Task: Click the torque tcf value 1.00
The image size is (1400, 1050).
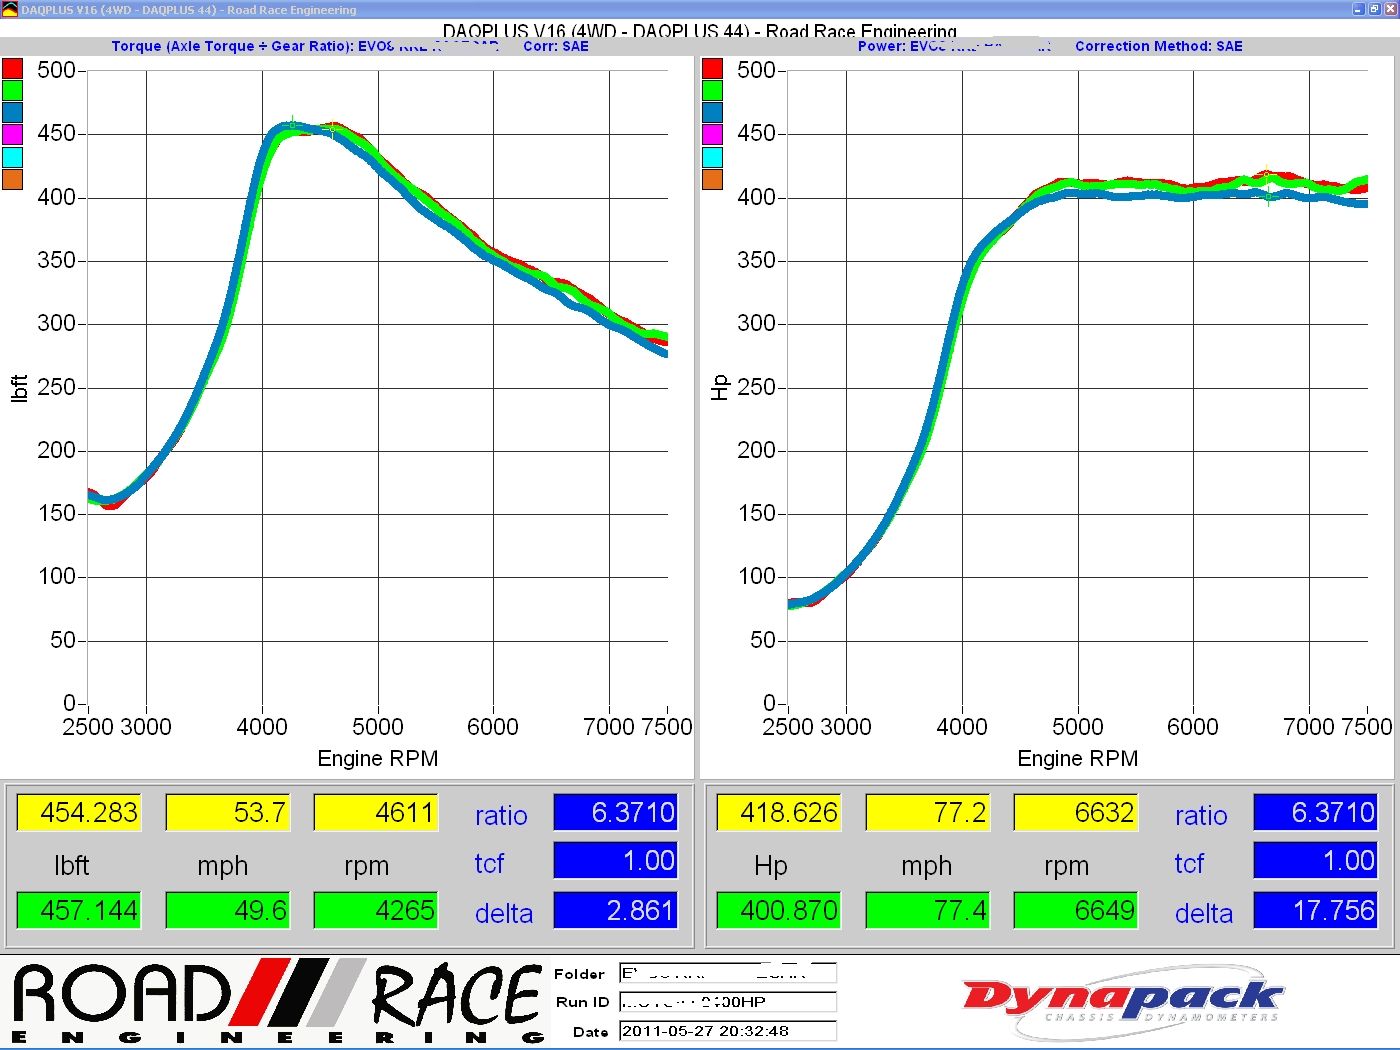Action: coord(616,861)
